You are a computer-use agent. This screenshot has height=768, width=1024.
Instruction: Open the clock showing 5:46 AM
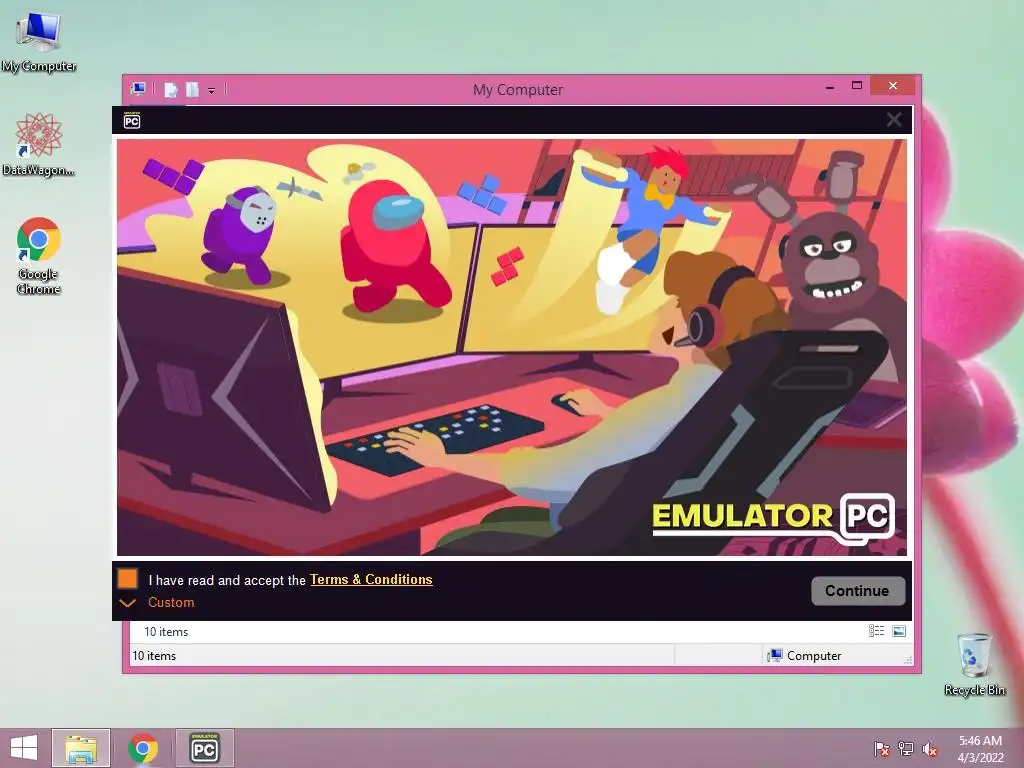point(980,748)
